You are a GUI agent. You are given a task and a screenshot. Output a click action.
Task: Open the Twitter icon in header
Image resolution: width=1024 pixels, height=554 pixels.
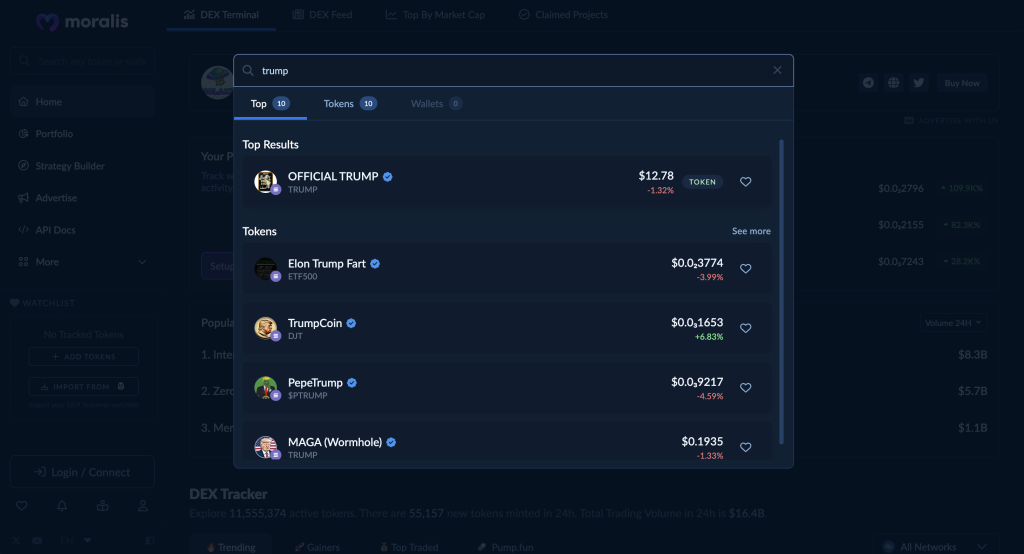(919, 83)
